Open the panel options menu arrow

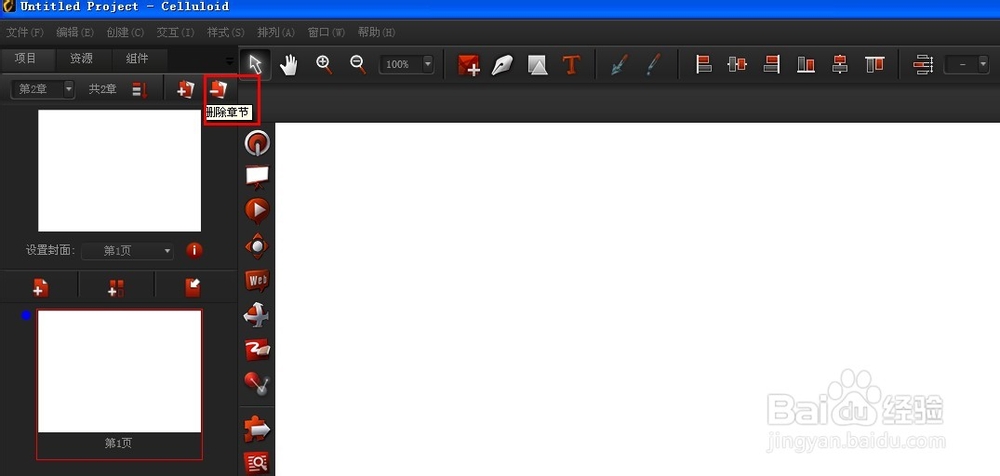[x=230, y=61]
